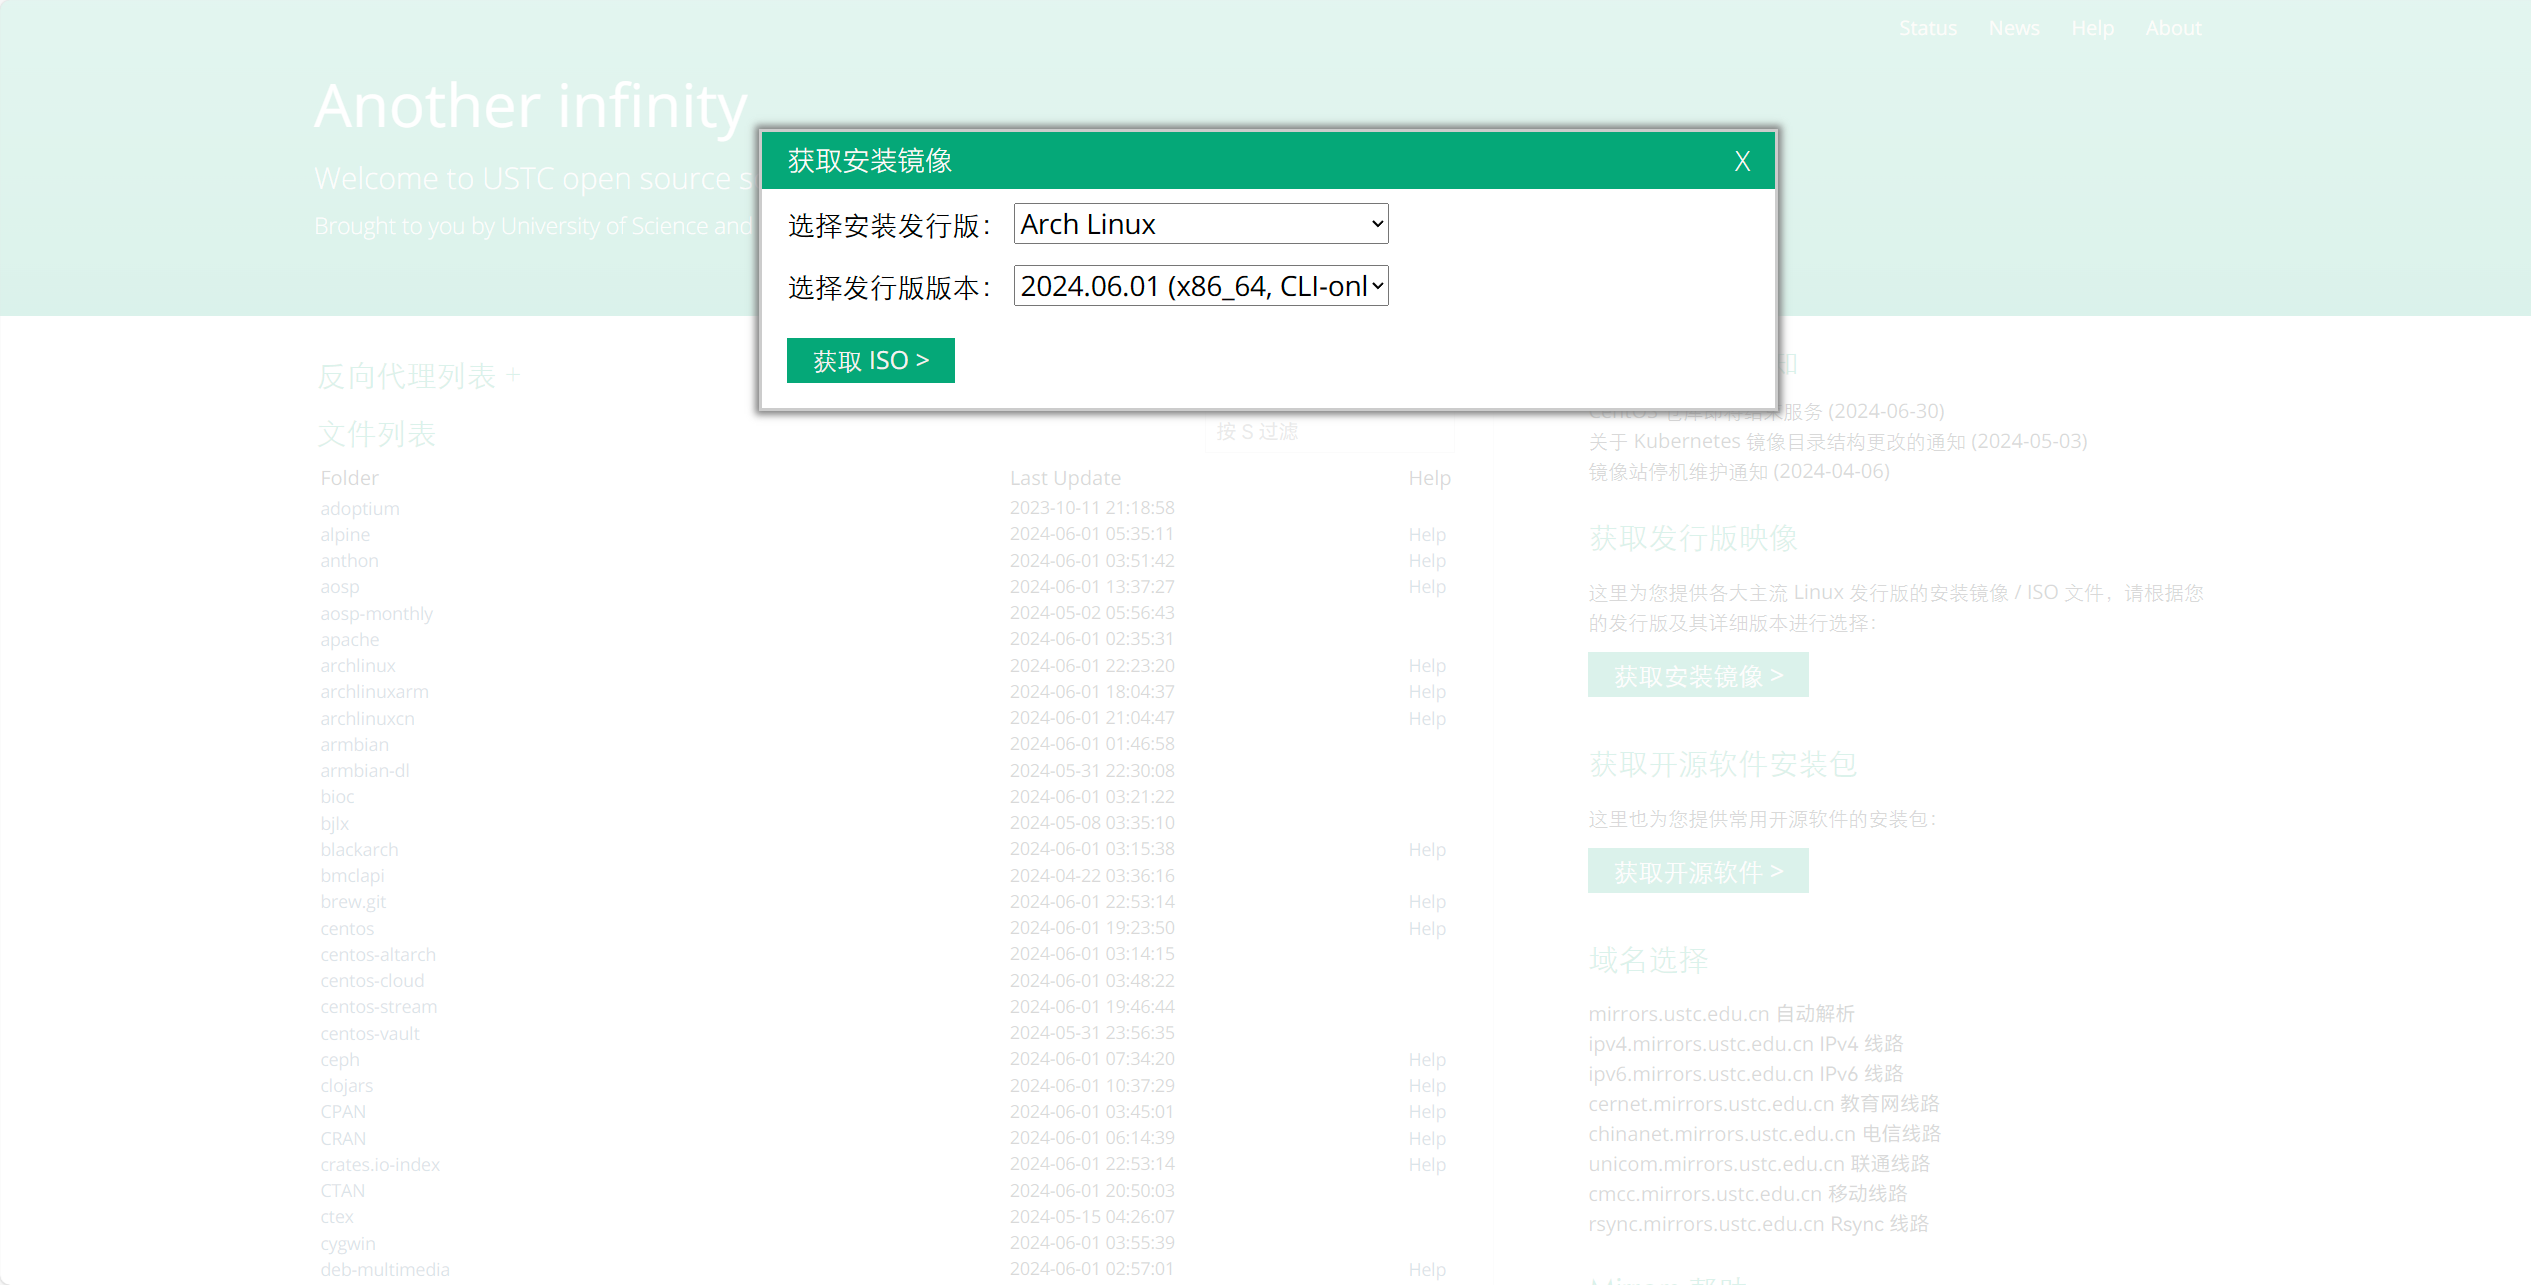Open the adoptium folder

pos(360,508)
